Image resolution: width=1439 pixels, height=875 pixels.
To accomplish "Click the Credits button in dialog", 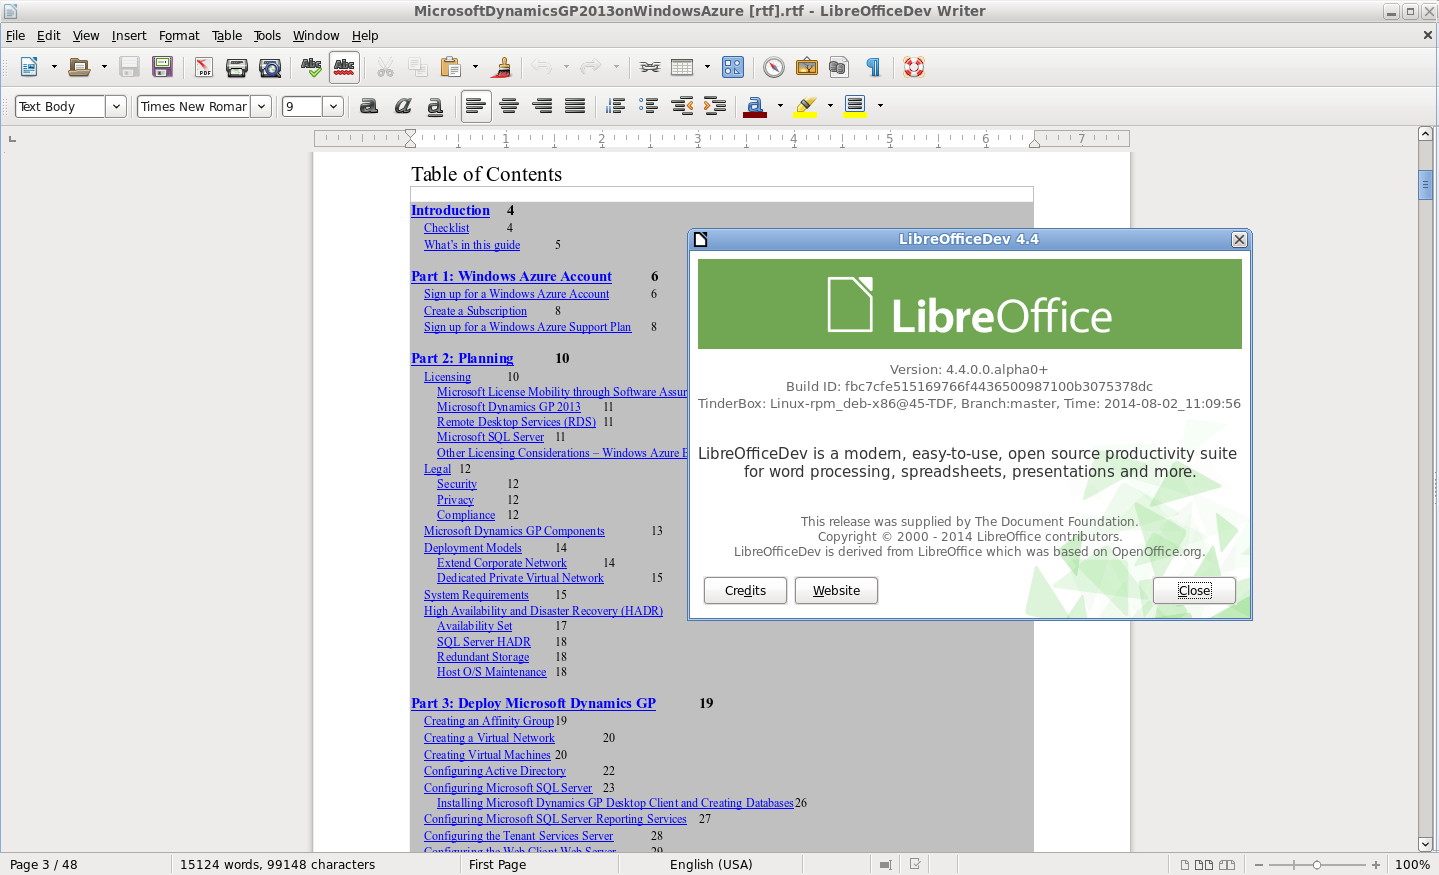I will (745, 591).
